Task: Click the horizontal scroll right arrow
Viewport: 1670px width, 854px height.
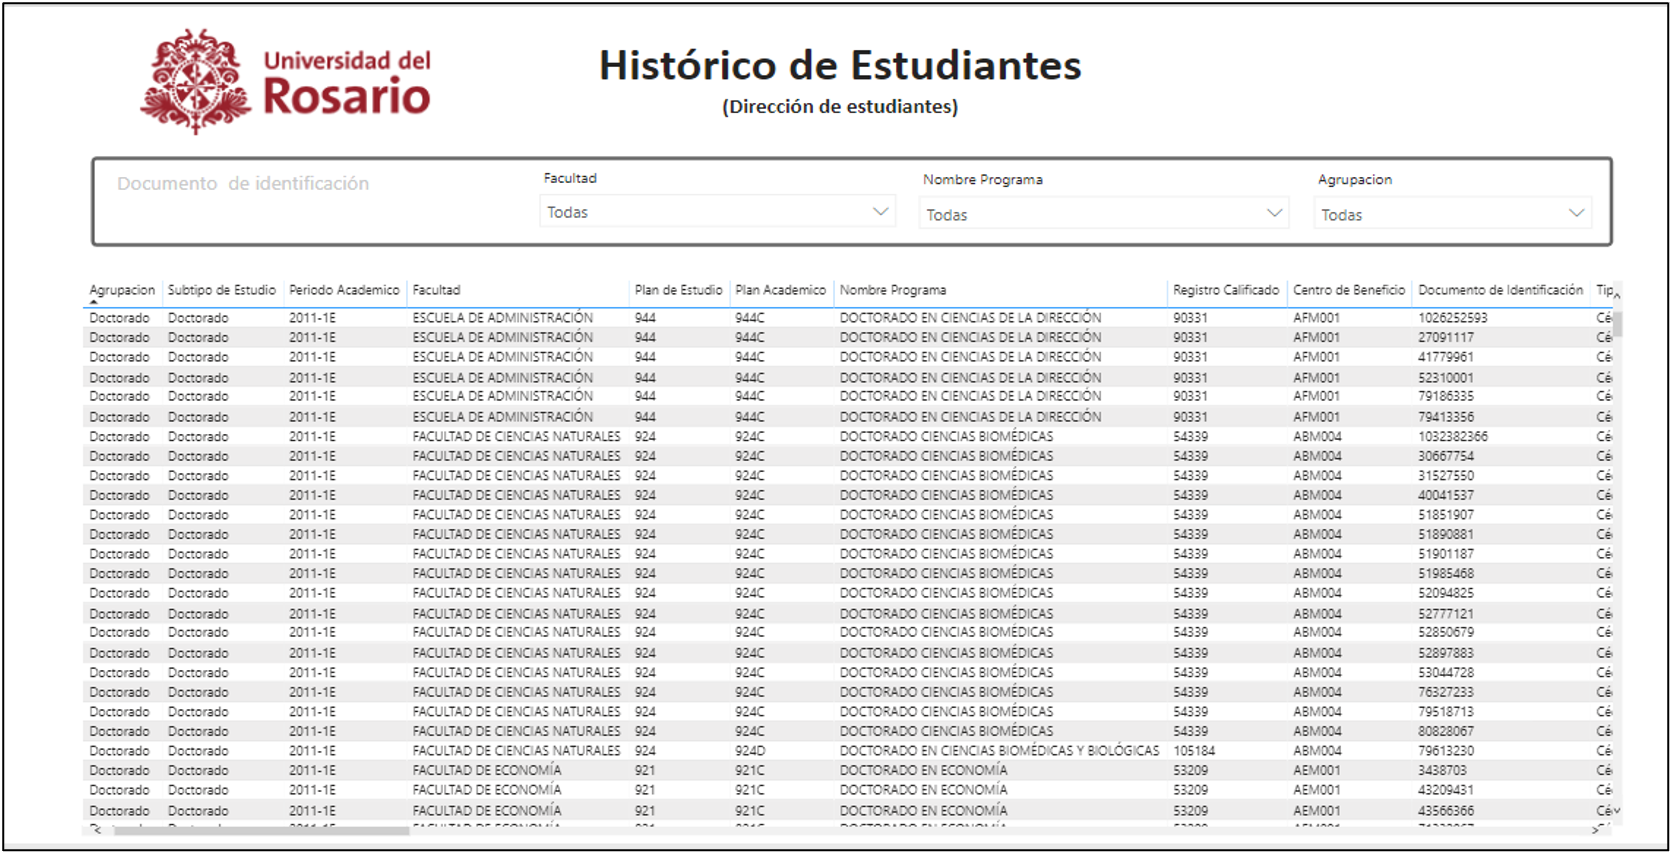Action: tap(1596, 829)
